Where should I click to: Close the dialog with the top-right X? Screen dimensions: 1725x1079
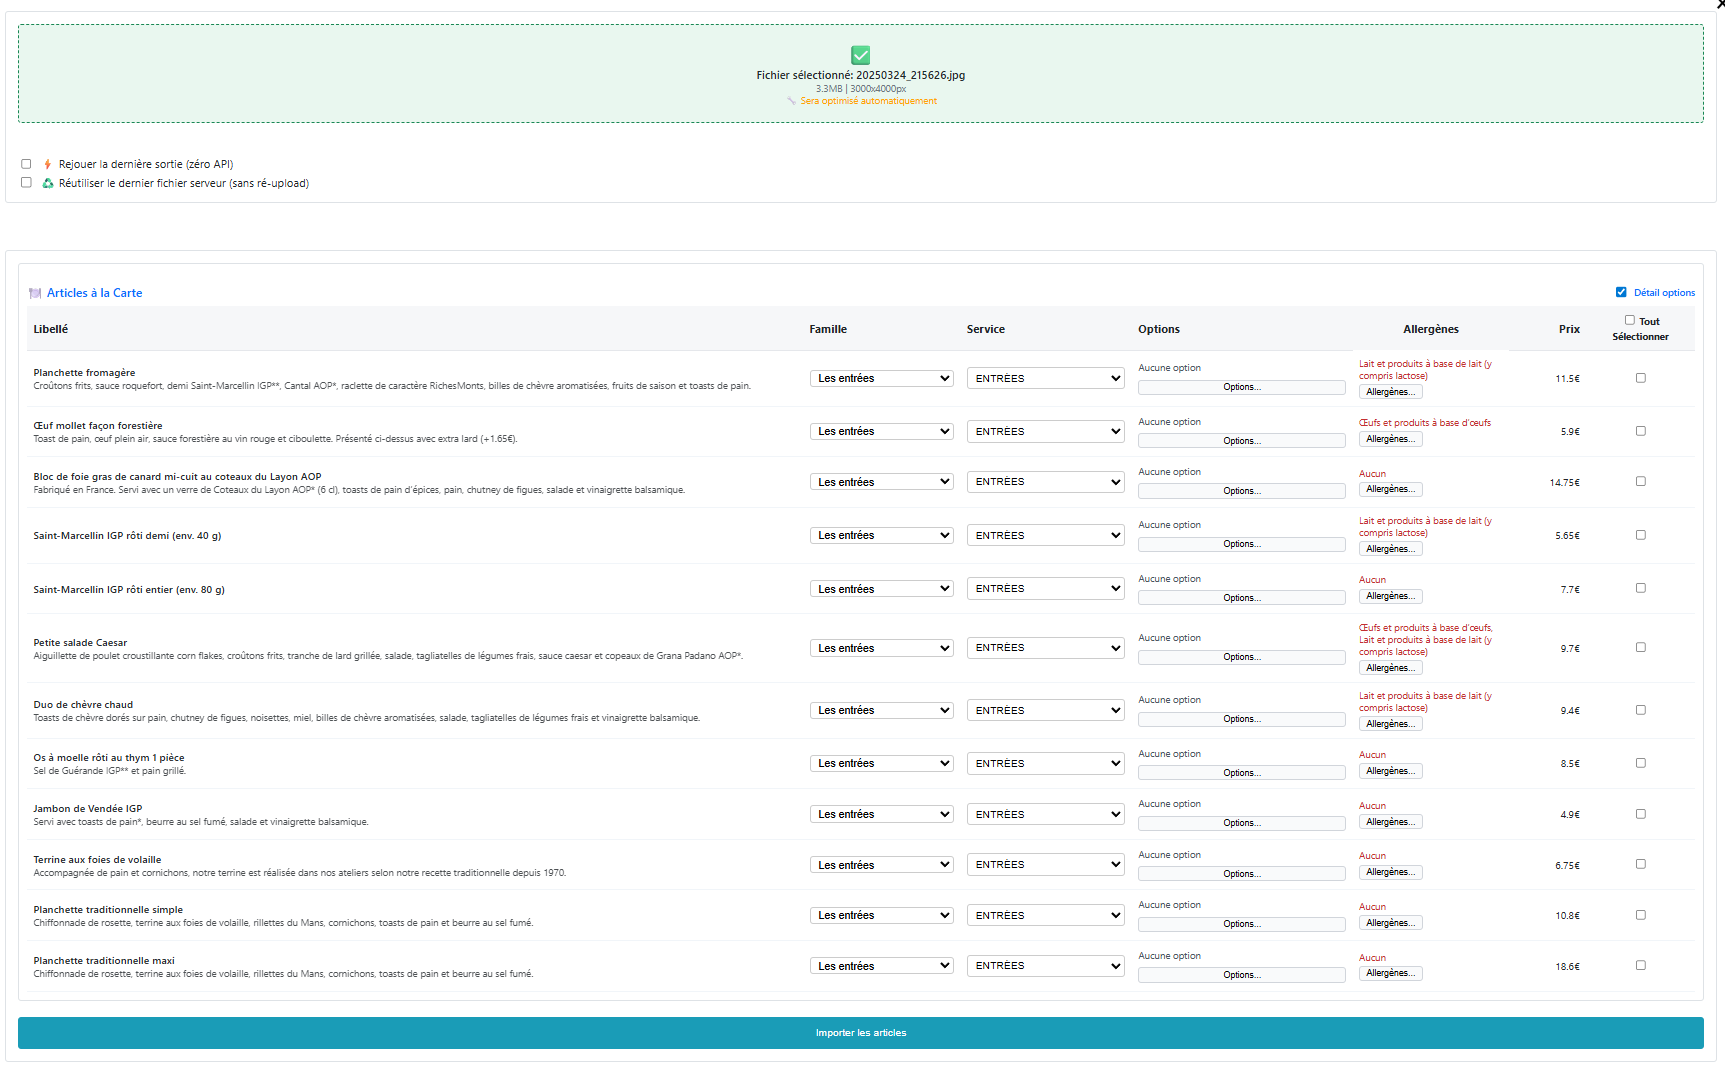pos(1719,4)
